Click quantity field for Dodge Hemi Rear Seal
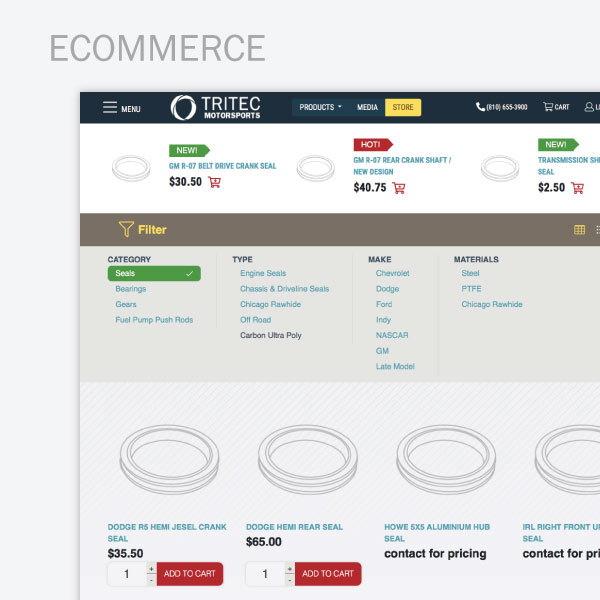Viewport: 600px width, 600px height. click(266, 574)
